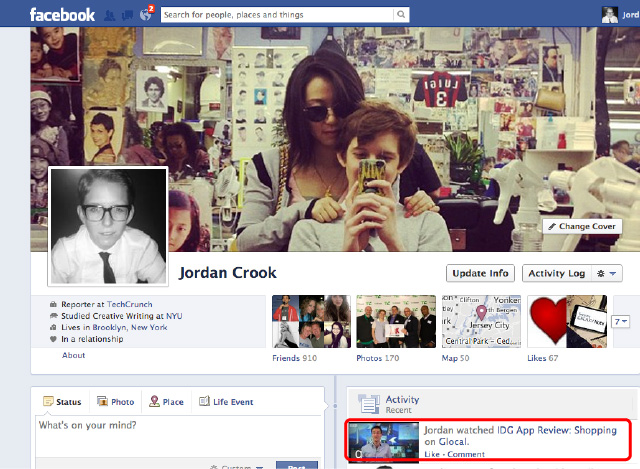Click the Activity heading
Screen dimensions: 640x469
coord(402,399)
